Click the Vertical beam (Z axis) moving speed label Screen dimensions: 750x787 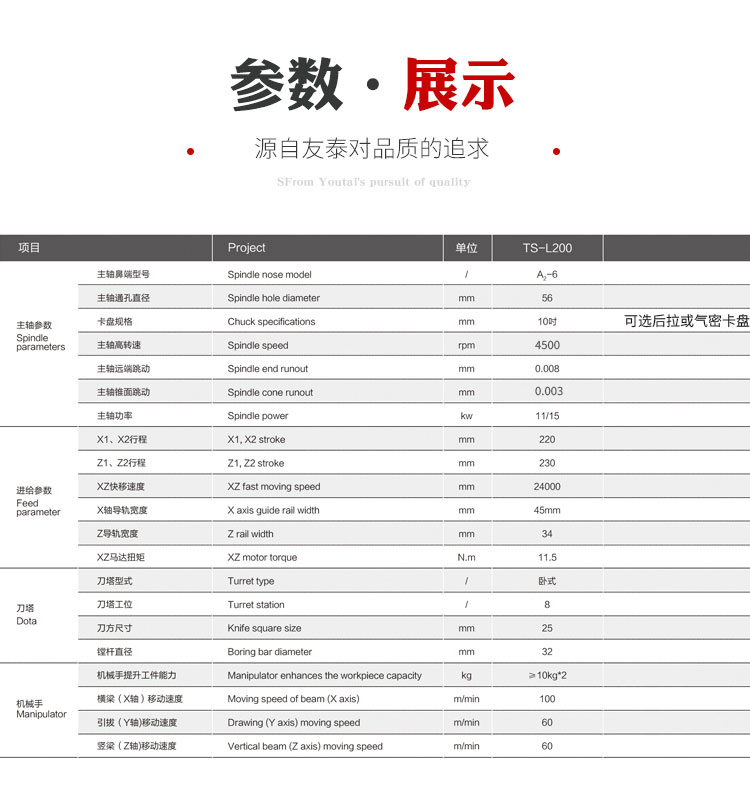pos(304,747)
